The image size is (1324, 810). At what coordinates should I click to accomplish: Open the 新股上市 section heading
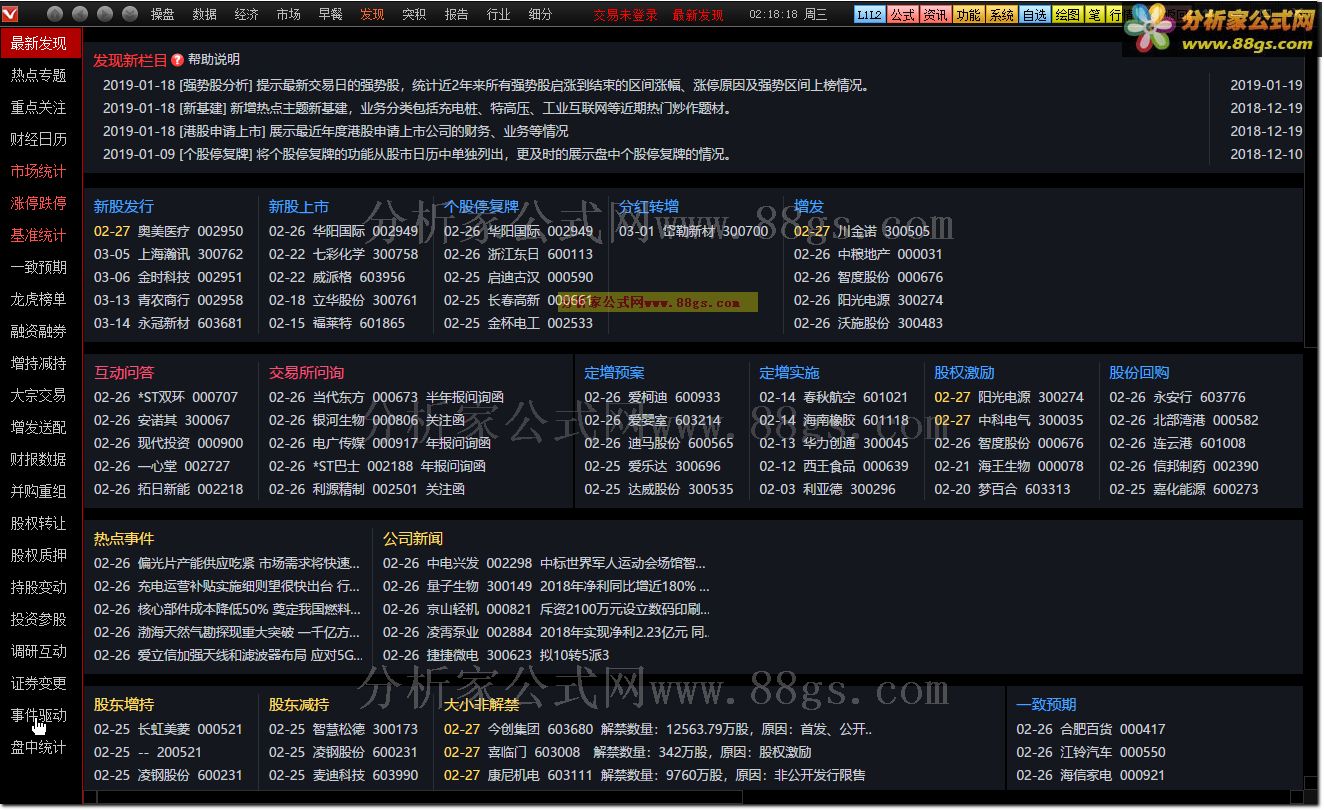click(x=299, y=206)
